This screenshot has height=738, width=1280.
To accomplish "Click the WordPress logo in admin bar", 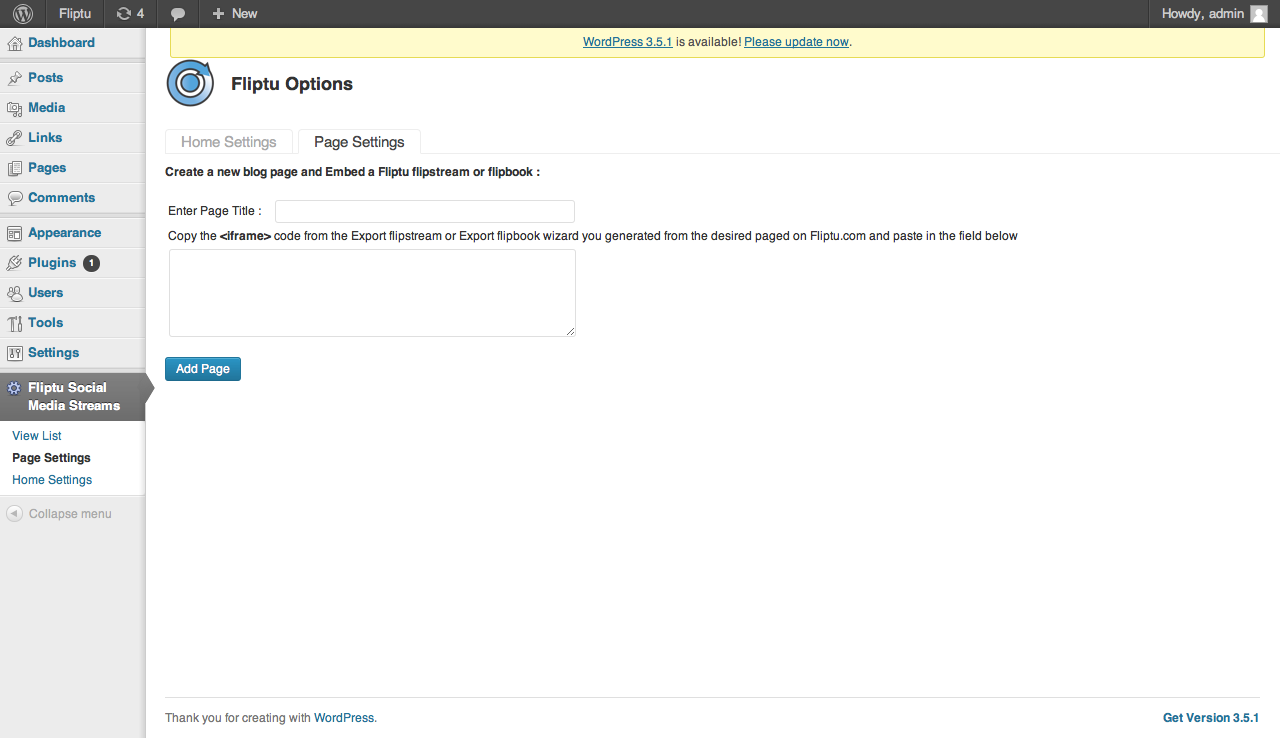I will coord(23,14).
